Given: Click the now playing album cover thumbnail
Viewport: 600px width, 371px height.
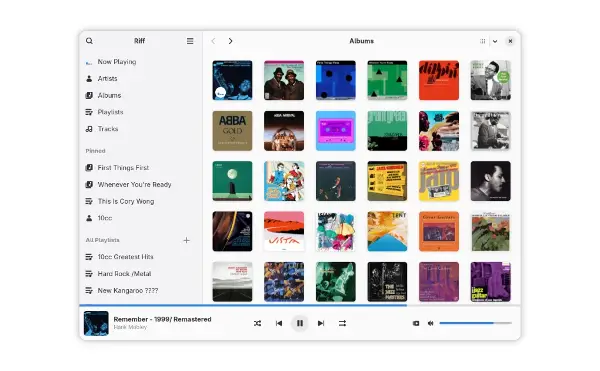Looking at the screenshot, I should click(x=96, y=323).
